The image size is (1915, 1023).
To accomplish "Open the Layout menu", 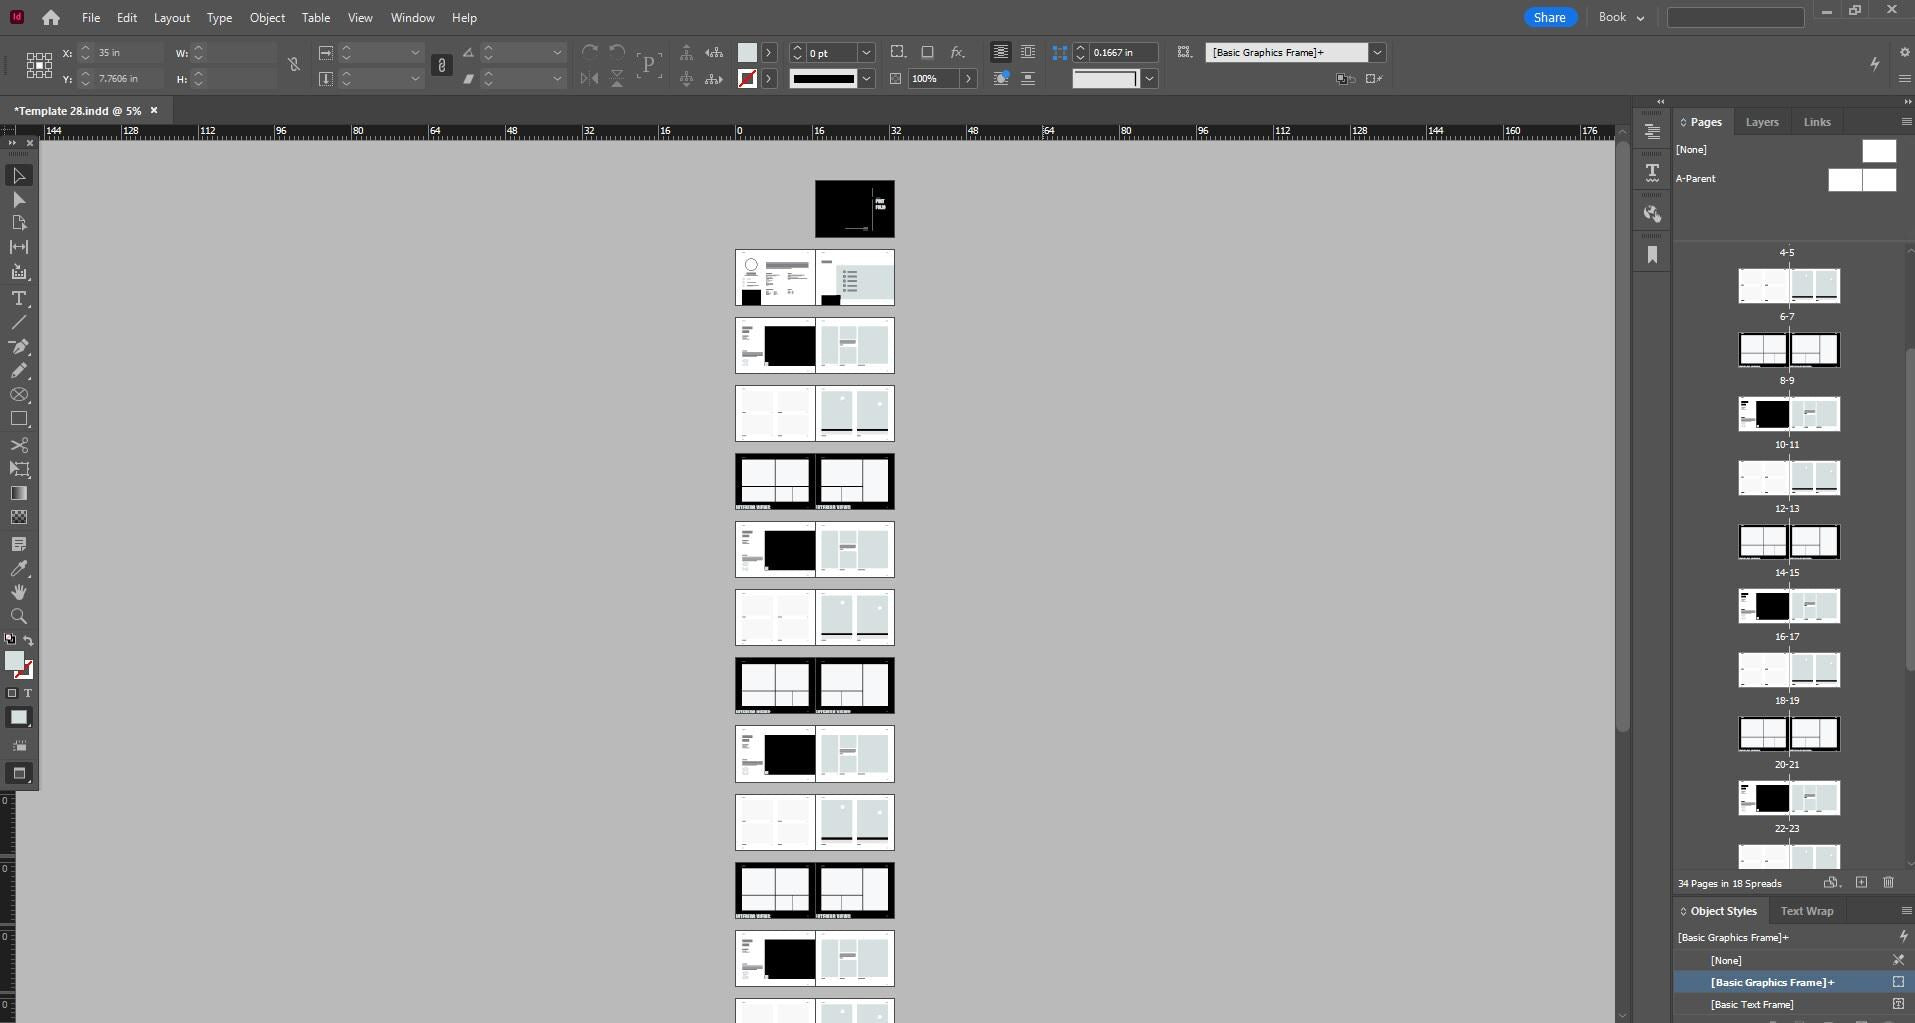I will point(171,17).
